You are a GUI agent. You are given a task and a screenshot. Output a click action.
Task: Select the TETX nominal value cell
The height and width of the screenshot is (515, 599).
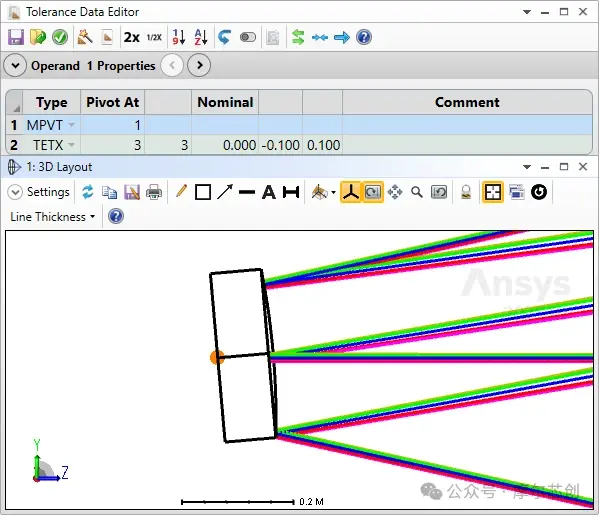pos(225,145)
